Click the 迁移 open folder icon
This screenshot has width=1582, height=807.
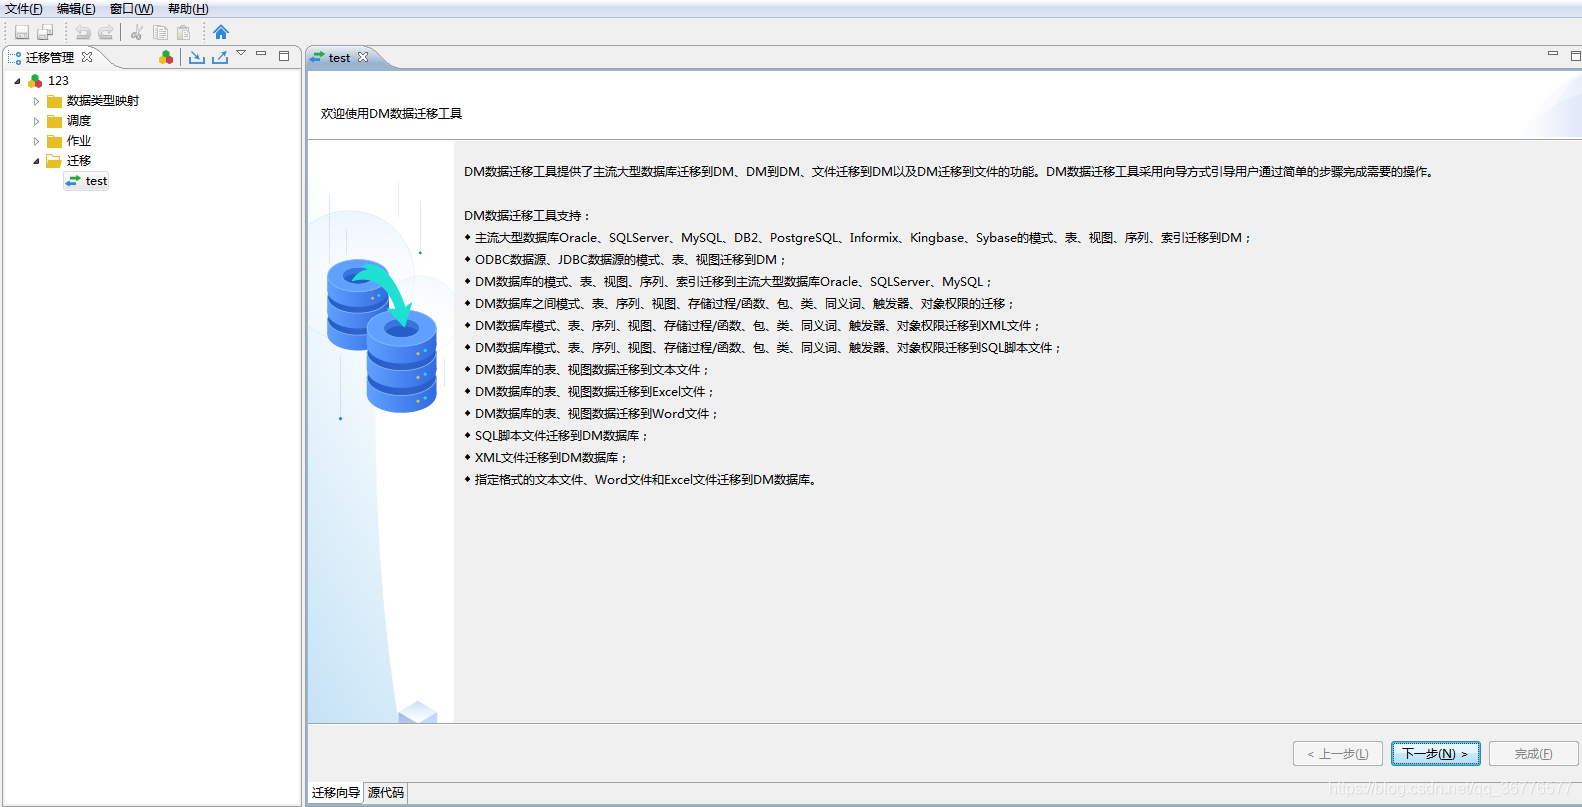pos(54,161)
